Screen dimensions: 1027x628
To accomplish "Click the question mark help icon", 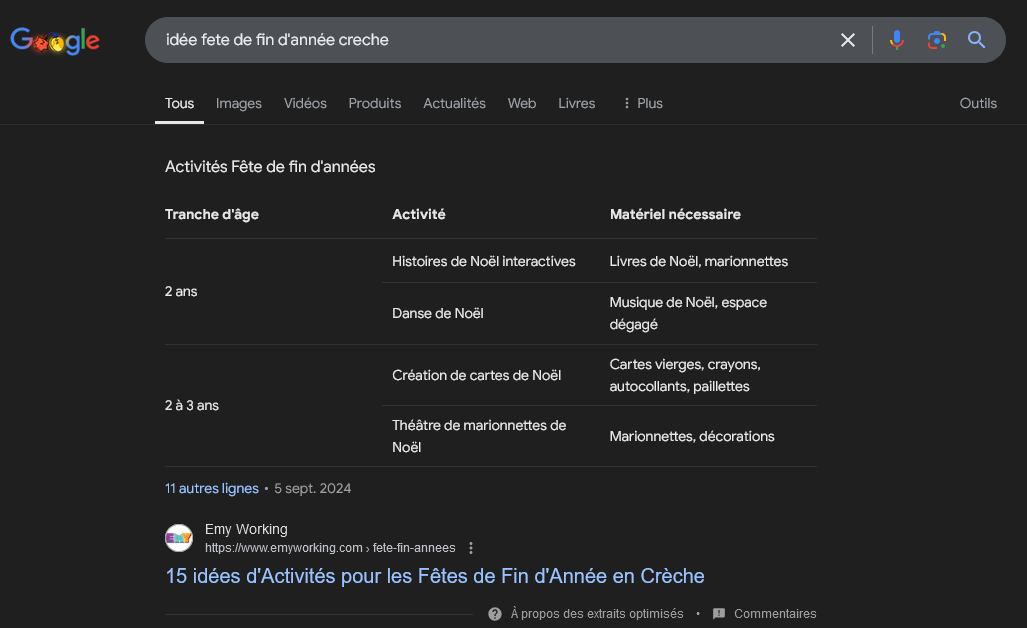I will tap(495, 614).
